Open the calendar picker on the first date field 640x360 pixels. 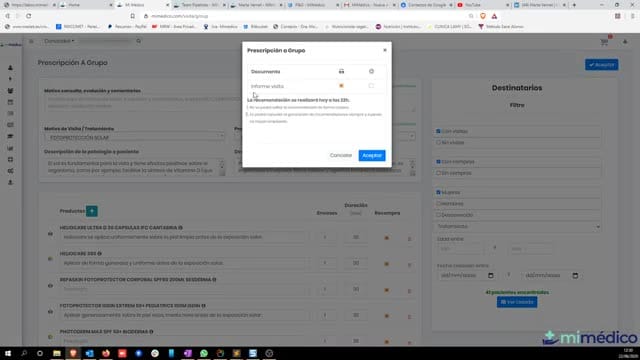[x=491, y=276]
